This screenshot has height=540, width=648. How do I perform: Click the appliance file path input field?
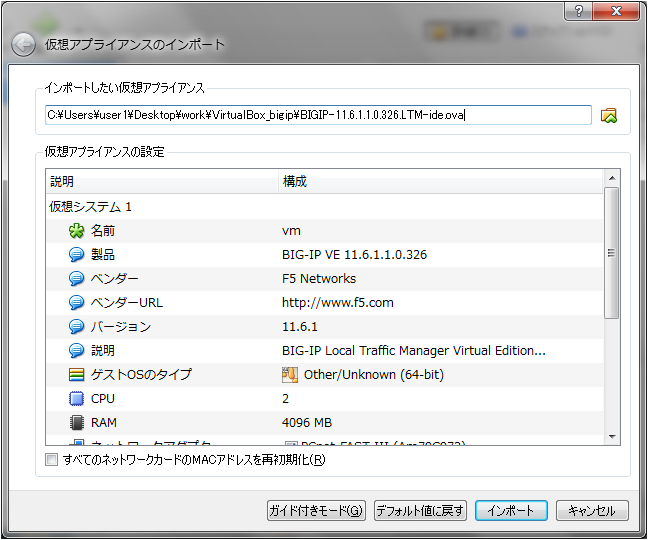[x=318, y=115]
